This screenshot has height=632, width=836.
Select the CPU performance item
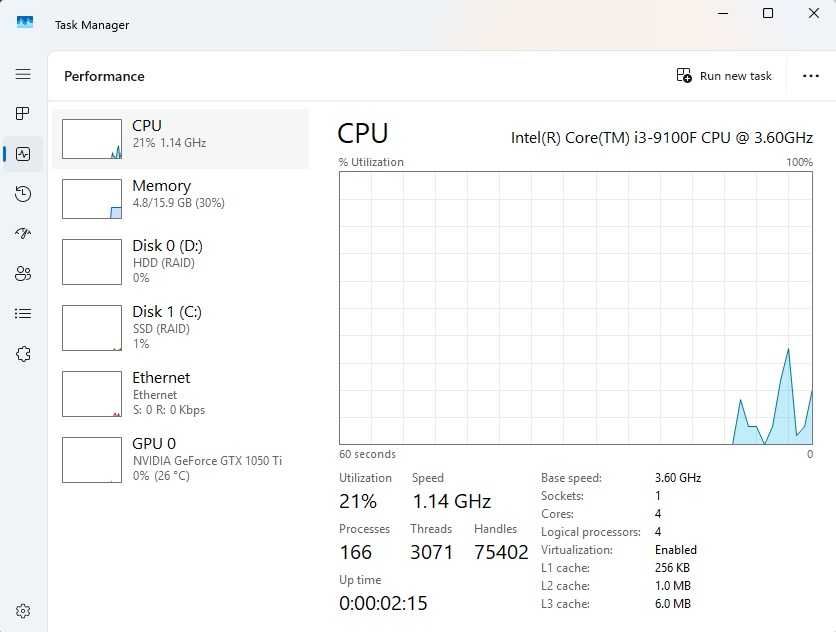point(180,138)
